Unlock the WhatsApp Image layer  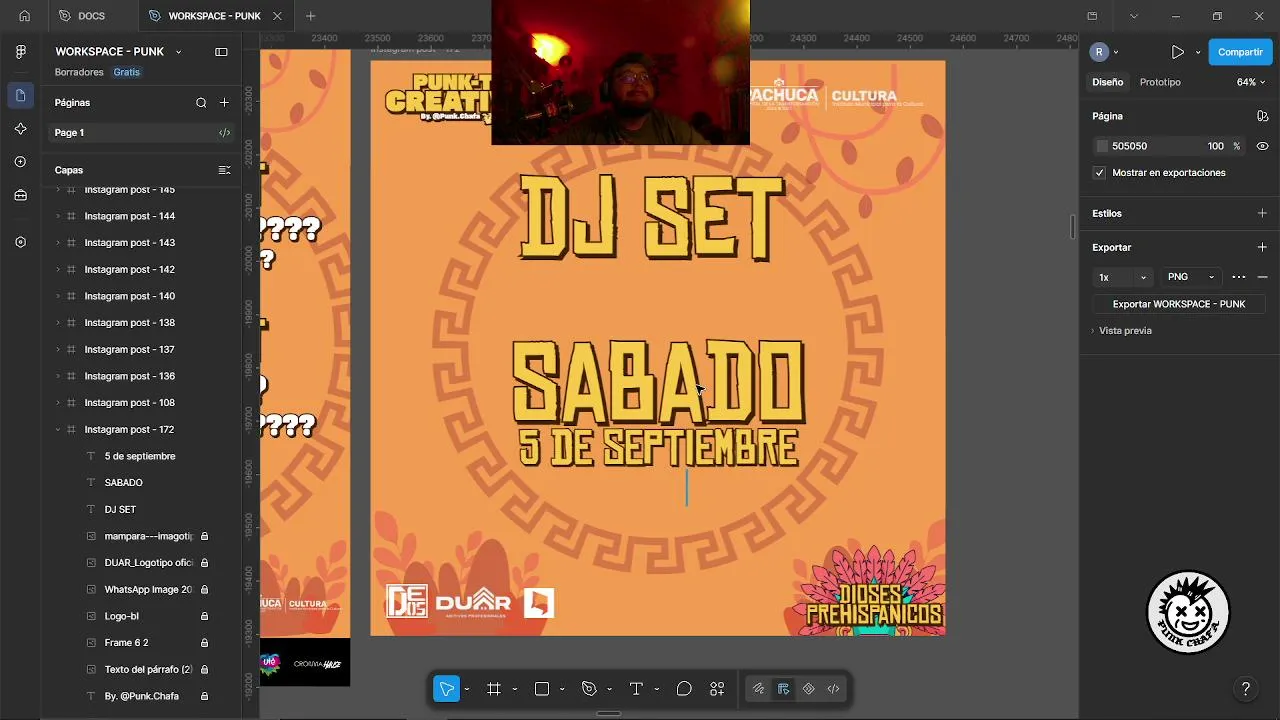tap(204, 590)
